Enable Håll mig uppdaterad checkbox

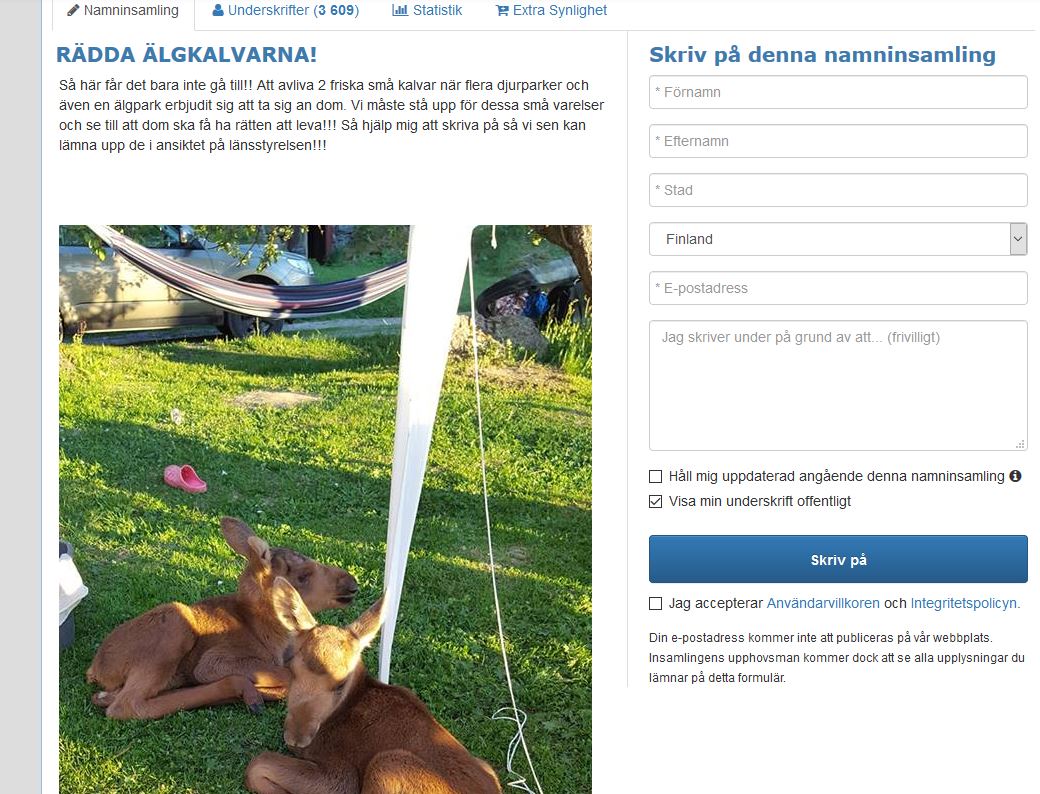pyautogui.click(x=655, y=476)
